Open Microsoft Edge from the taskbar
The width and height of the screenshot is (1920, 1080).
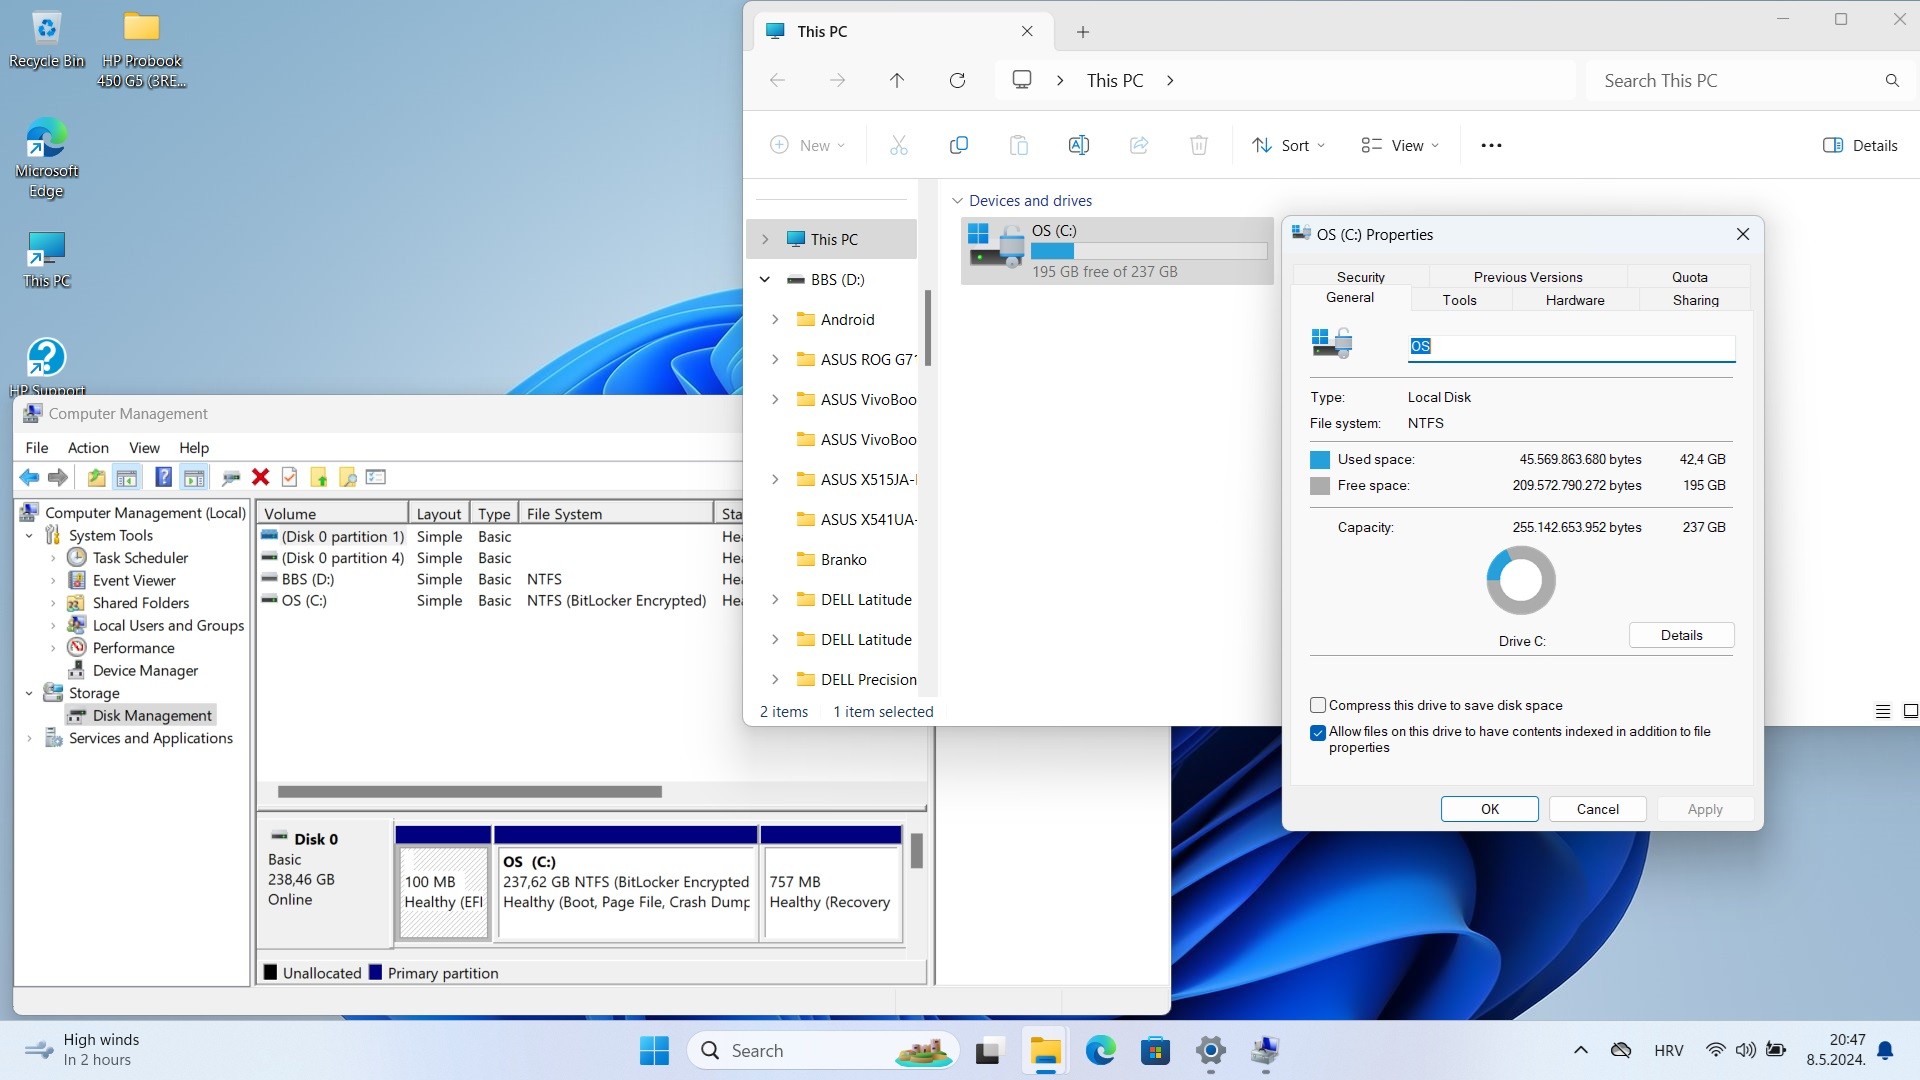pyautogui.click(x=1100, y=1050)
